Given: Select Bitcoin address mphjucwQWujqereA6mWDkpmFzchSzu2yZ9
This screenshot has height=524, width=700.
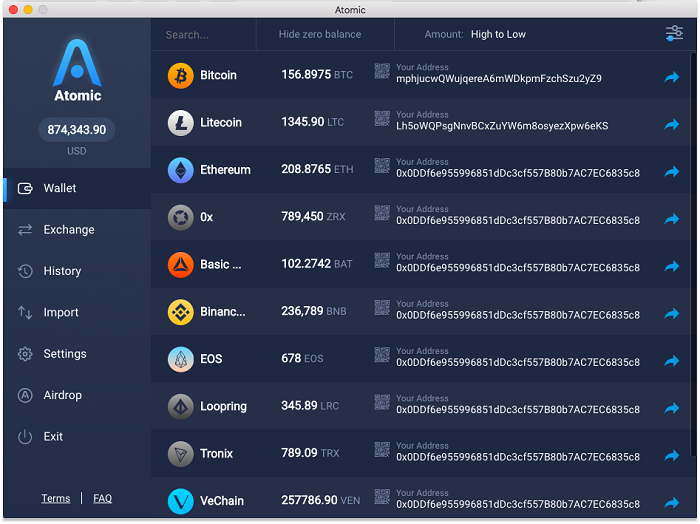Looking at the screenshot, I should point(499,79).
